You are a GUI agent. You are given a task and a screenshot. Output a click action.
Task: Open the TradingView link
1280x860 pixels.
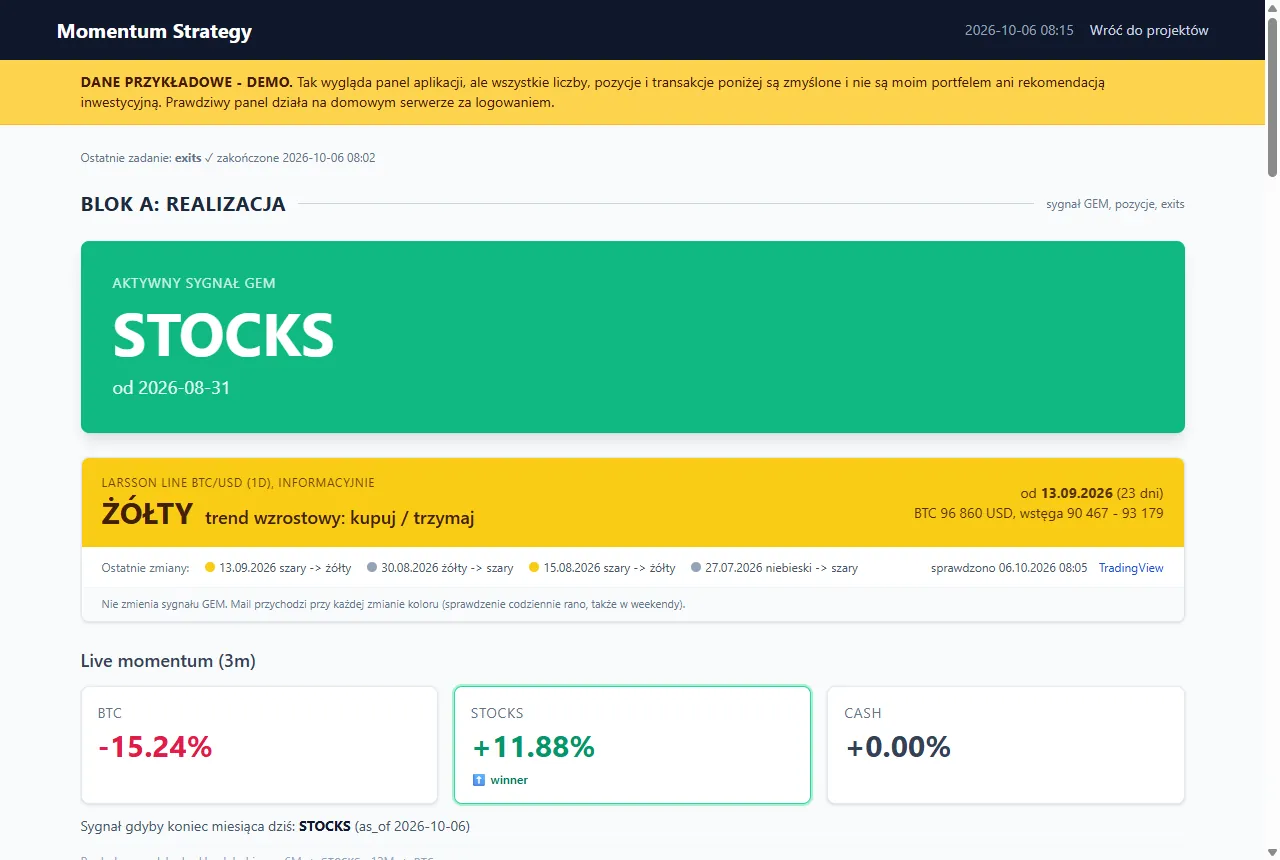click(1131, 568)
